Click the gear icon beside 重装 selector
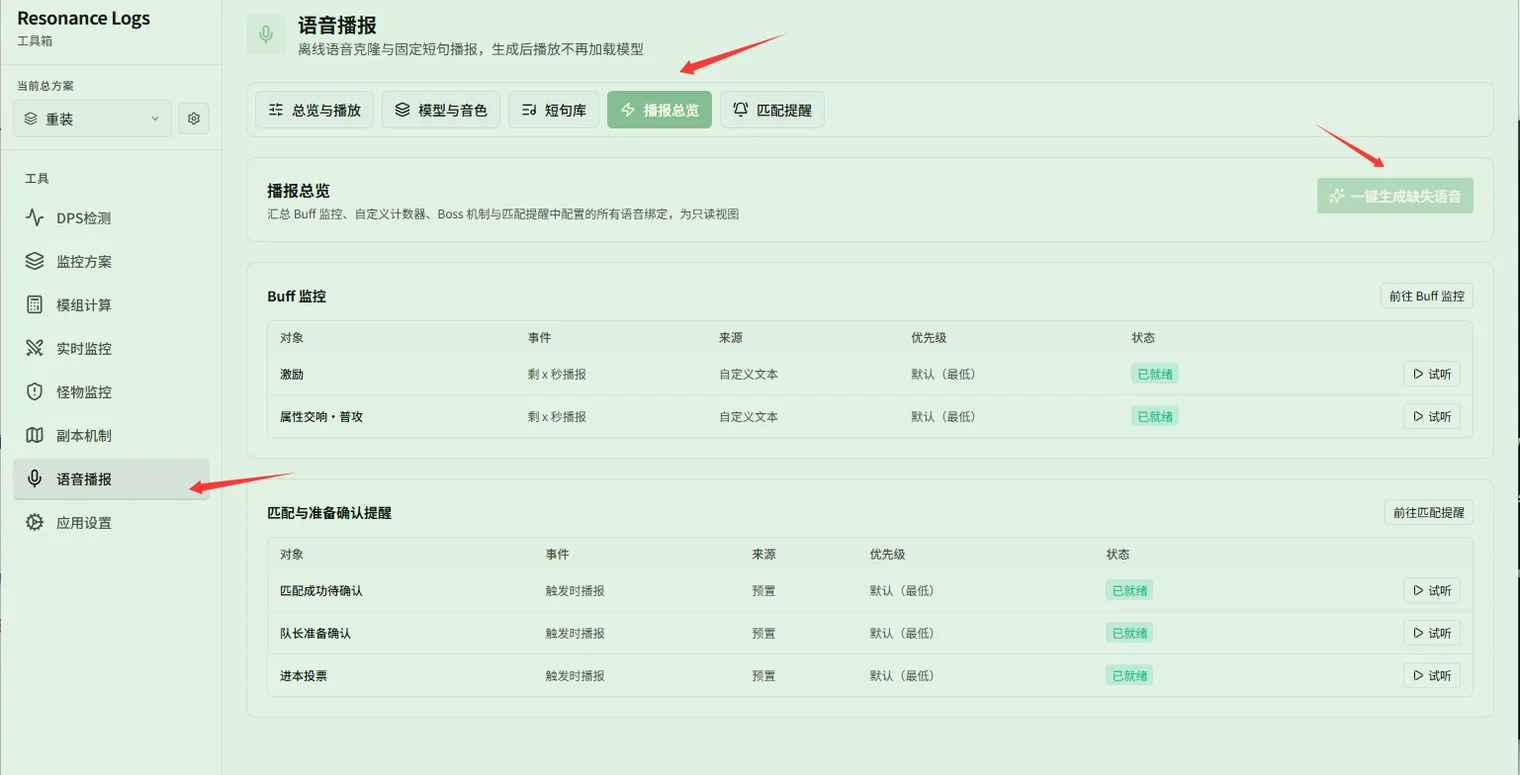 pyautogui.click(x=194, y=118)
